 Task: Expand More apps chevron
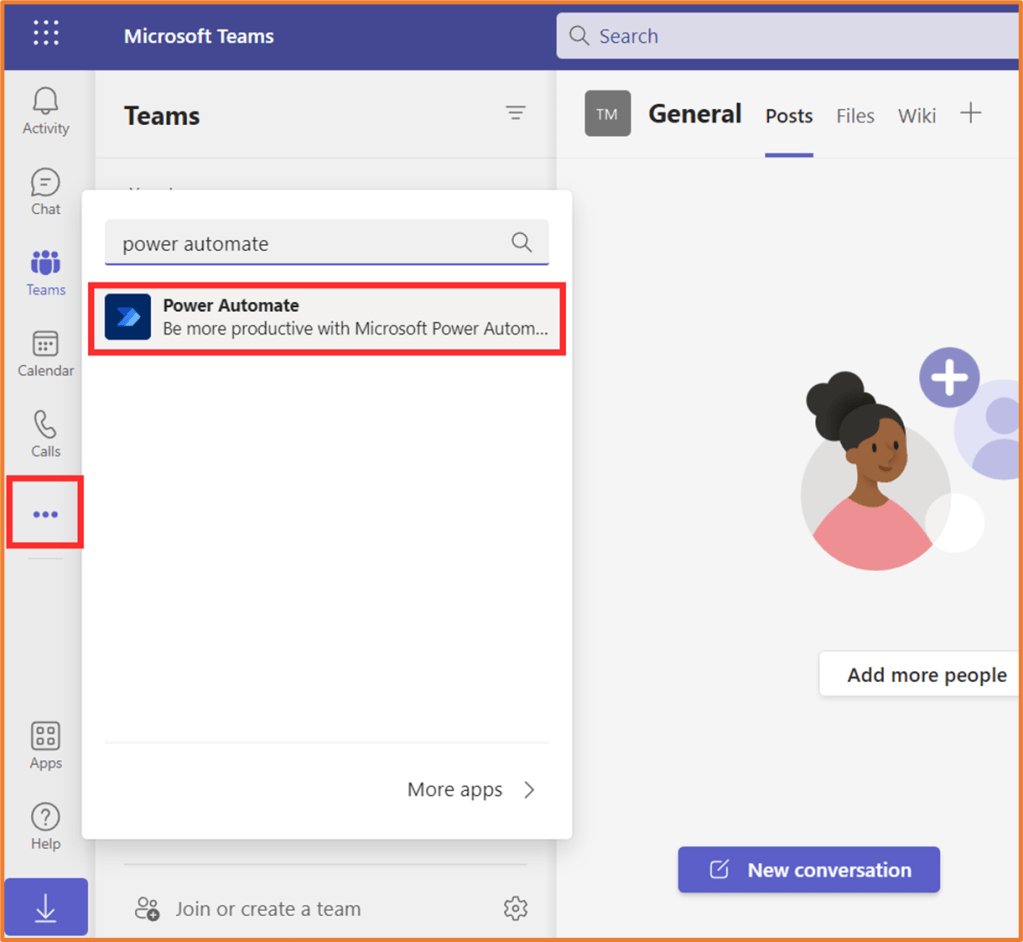tap(528, 790)
